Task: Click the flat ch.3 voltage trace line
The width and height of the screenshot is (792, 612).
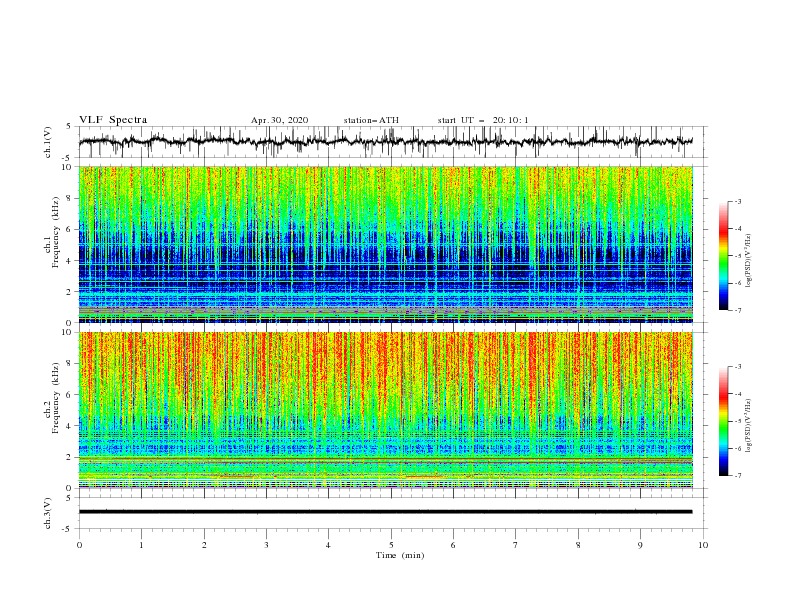Action: pos(385,512)
